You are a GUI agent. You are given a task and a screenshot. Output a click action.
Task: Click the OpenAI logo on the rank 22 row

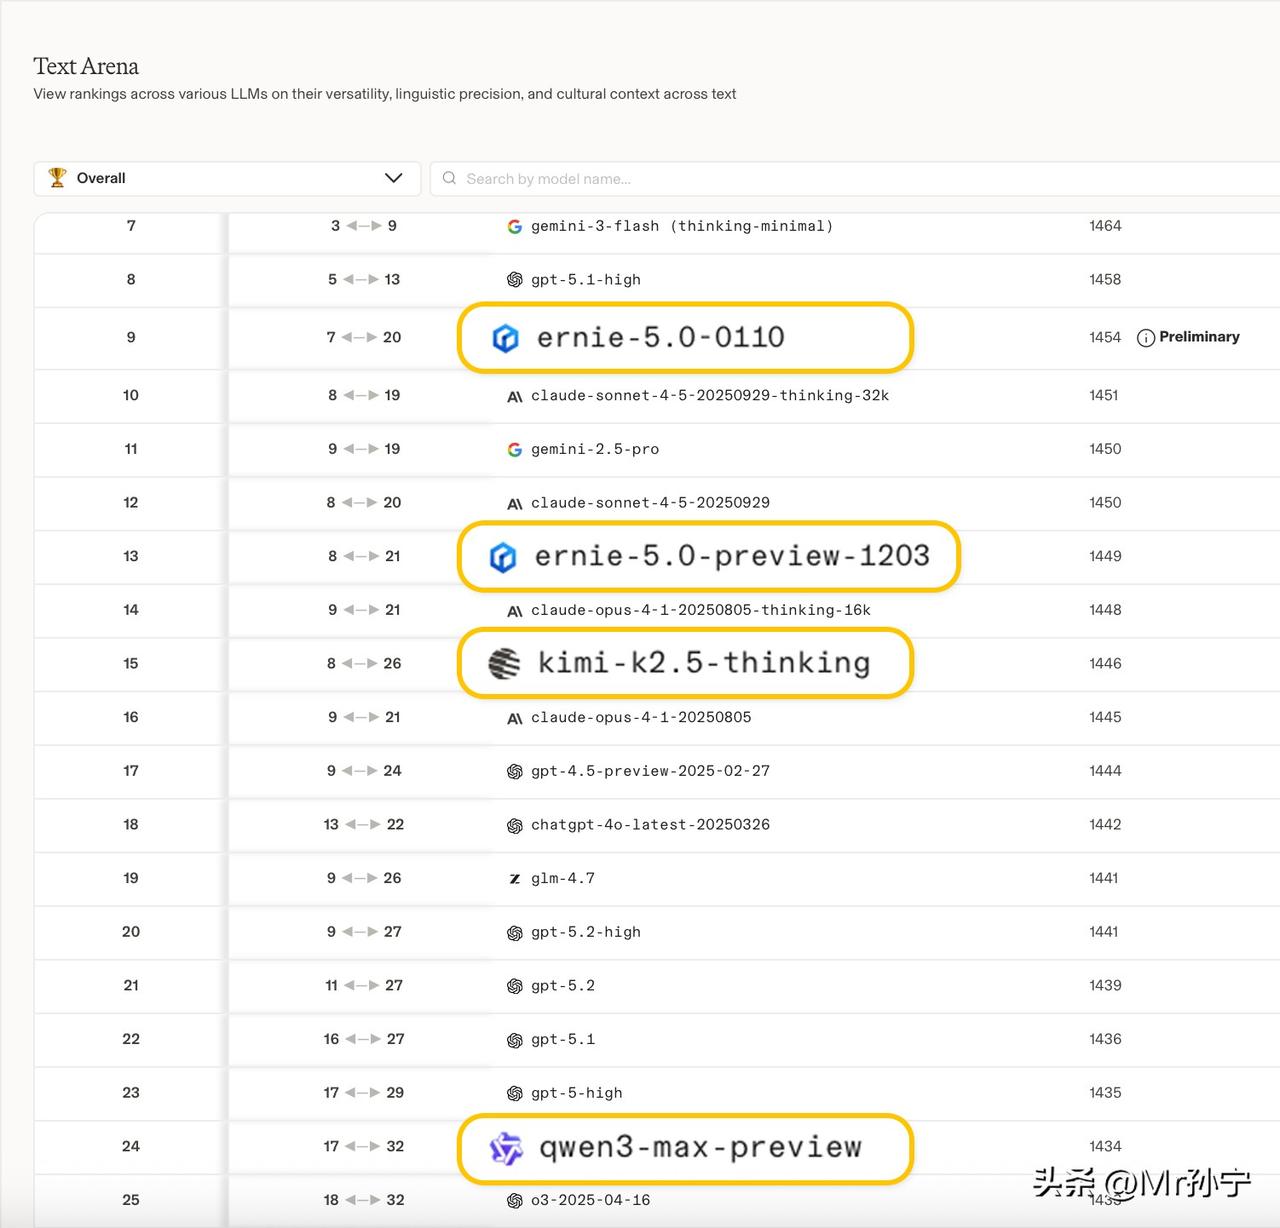[514, 1040]
